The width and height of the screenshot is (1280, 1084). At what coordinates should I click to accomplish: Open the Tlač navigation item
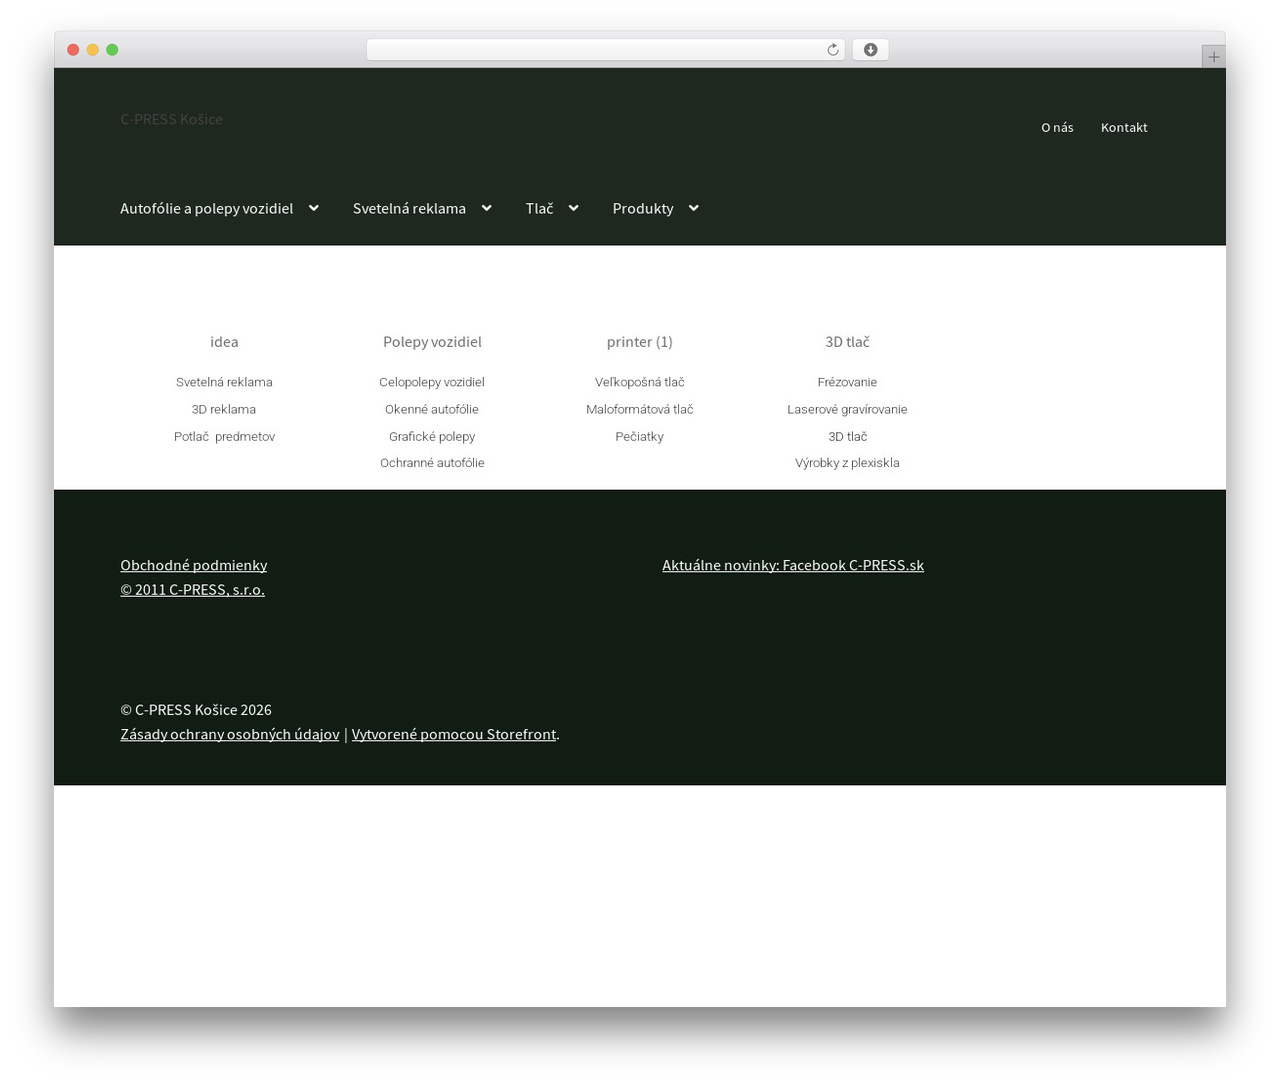coord(539,208)
